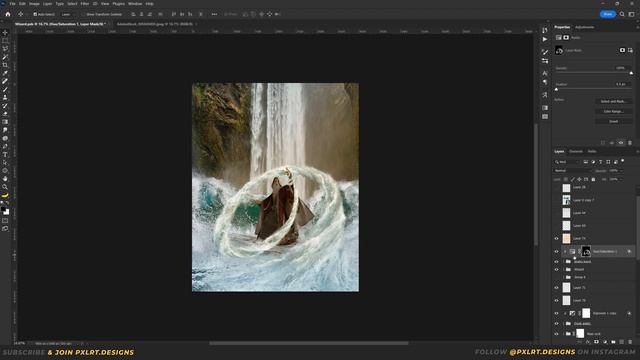Click the foreground color swatch
Viewport: 640px width, 360px height.
(x=3, y=209)
